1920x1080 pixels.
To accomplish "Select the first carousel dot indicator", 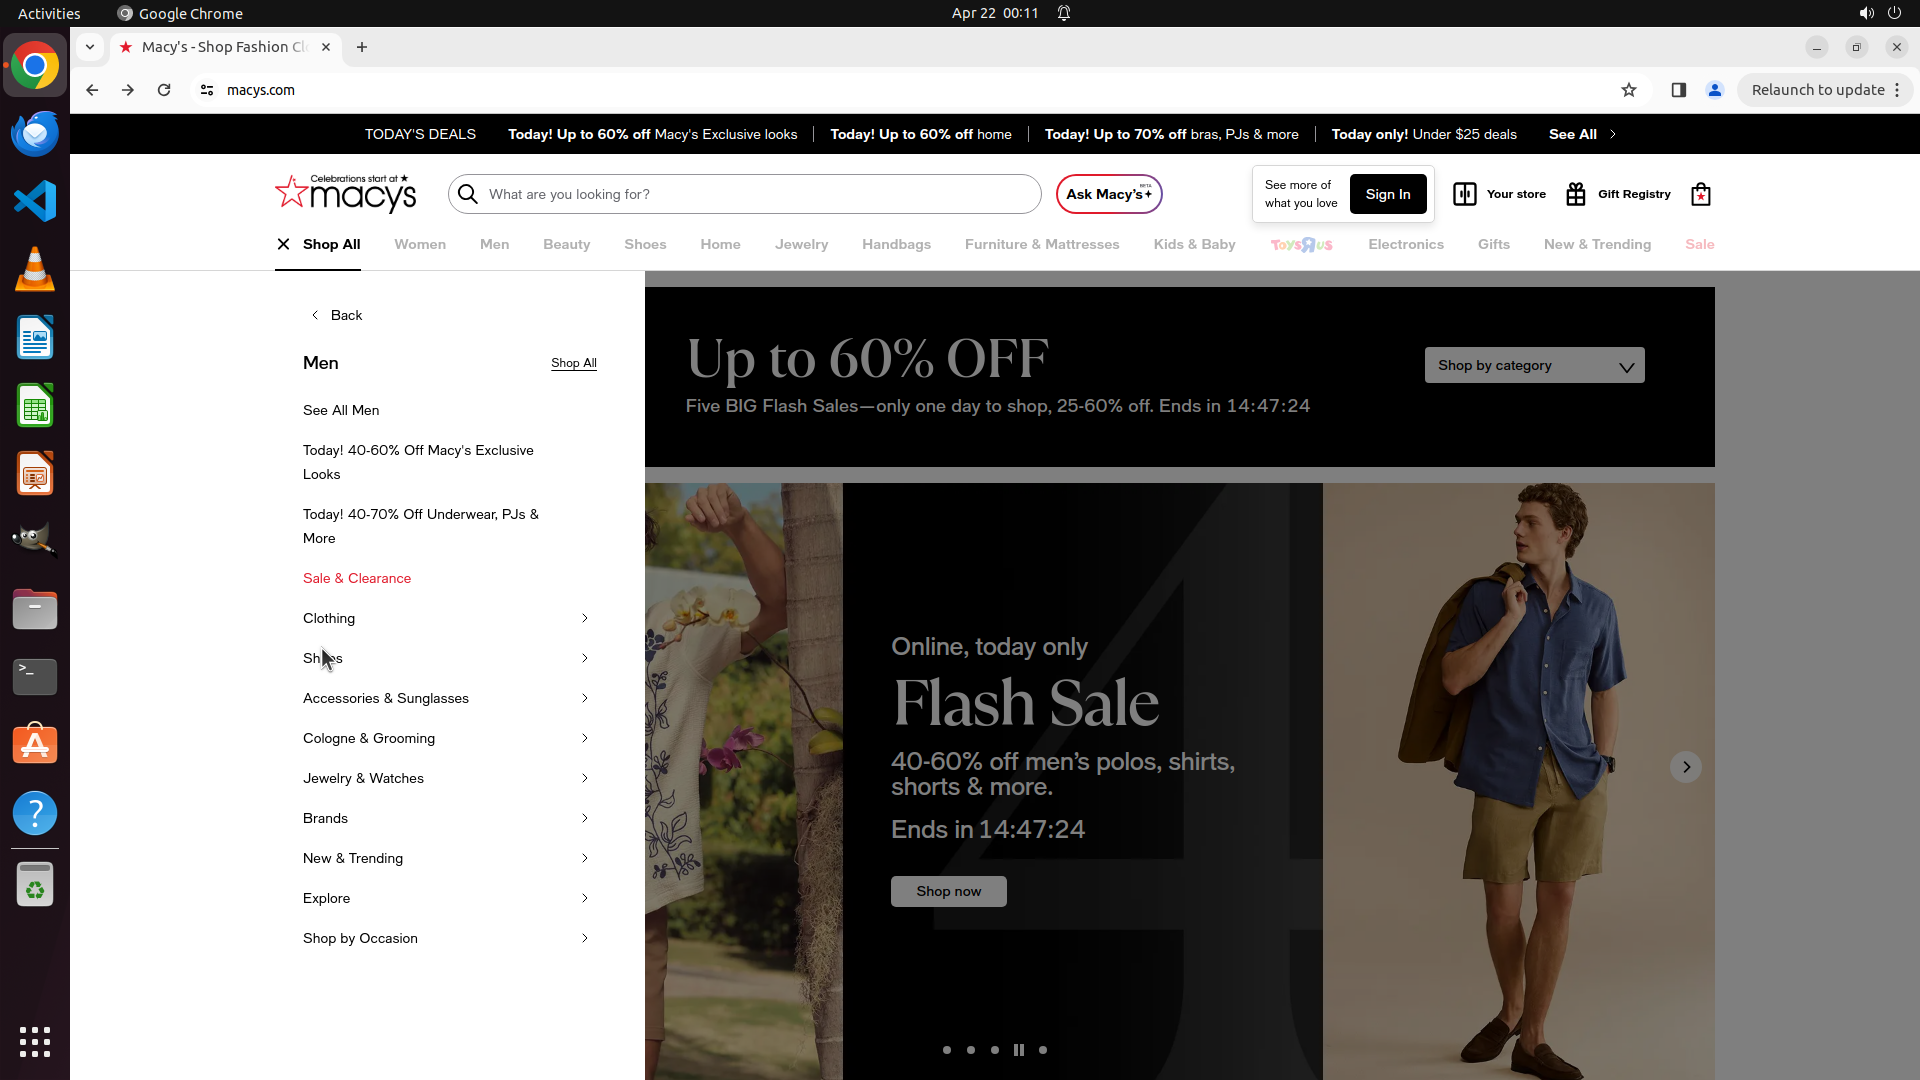I will (x=947, y=1050).
